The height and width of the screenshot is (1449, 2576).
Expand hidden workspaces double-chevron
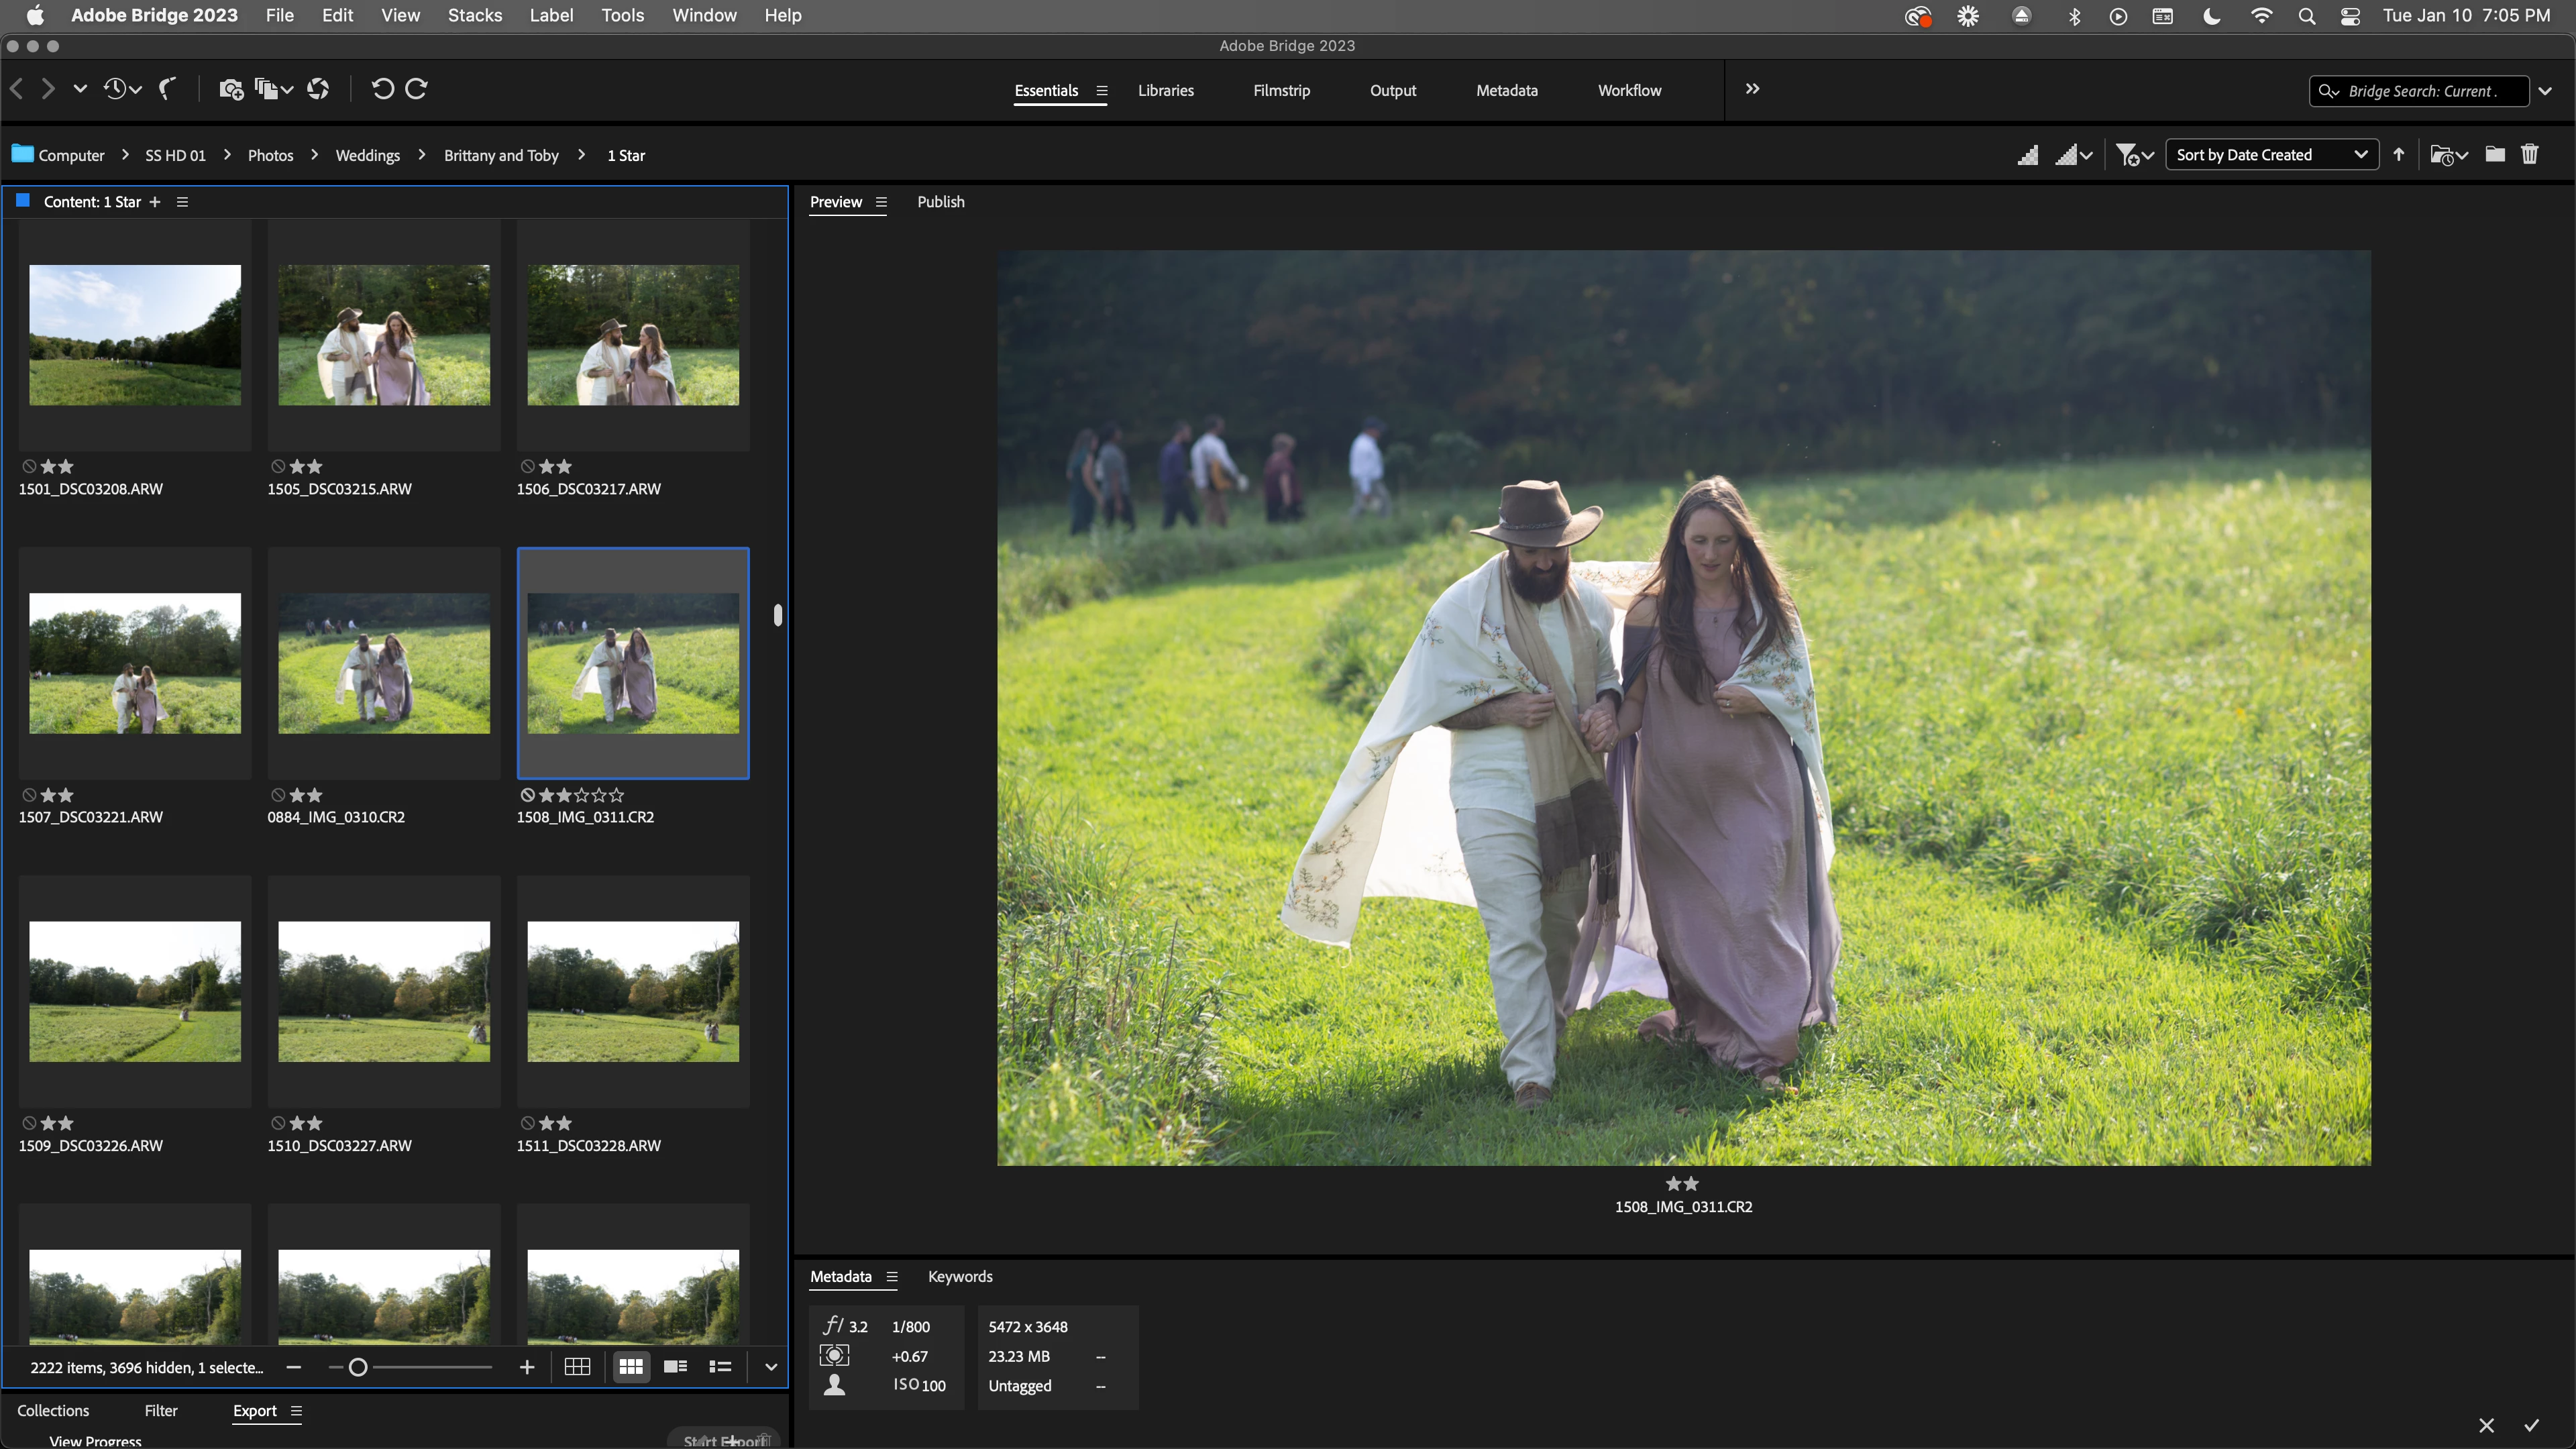click(1752, 89)
